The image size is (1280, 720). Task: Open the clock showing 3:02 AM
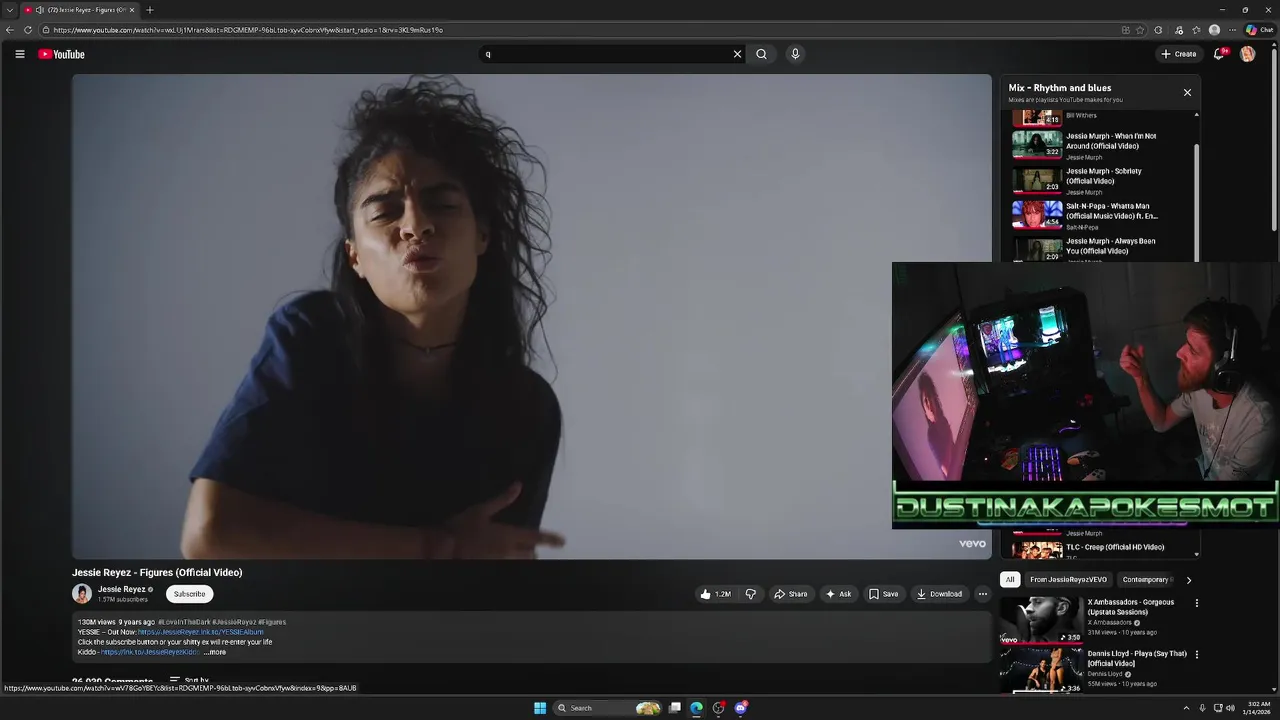click(x=1259, y=708)
